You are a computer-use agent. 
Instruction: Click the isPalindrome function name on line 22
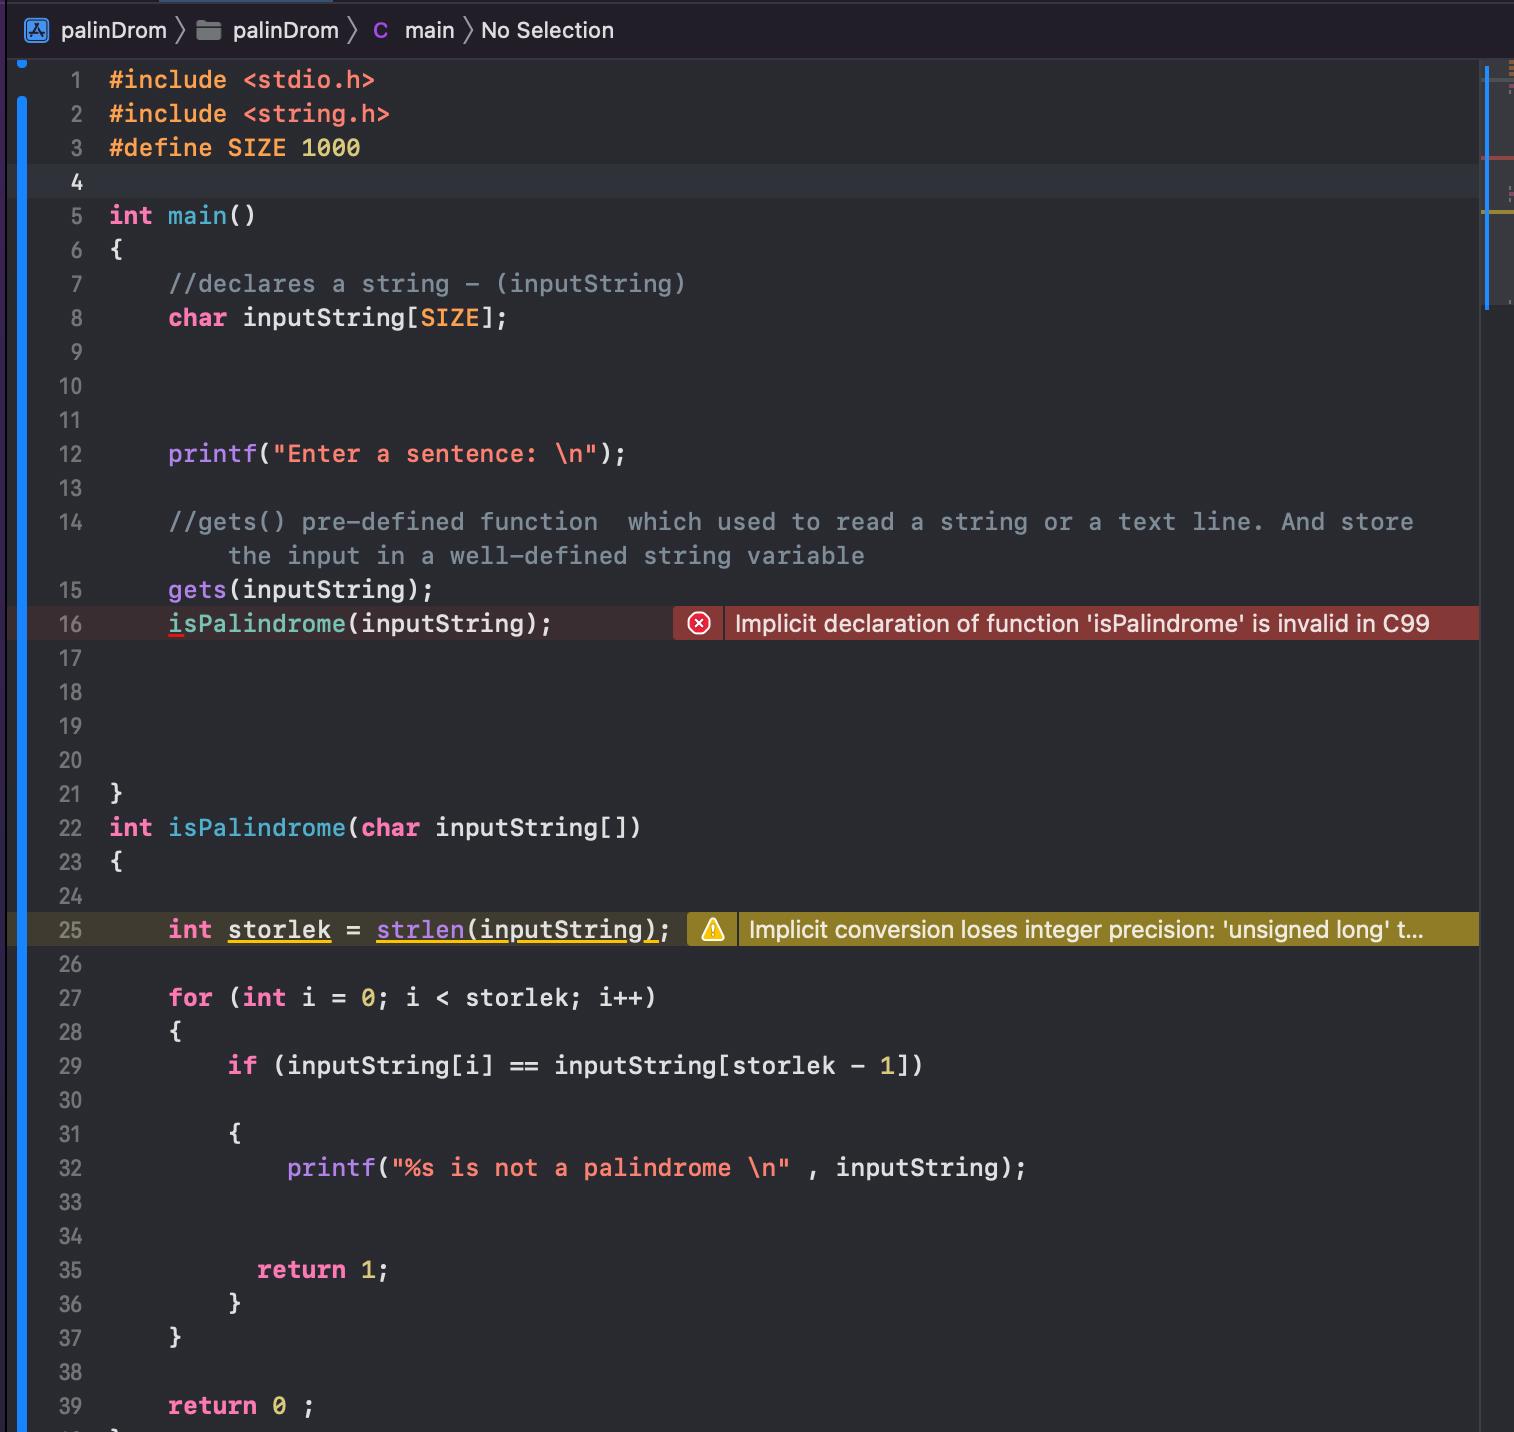tap(256, 828)
